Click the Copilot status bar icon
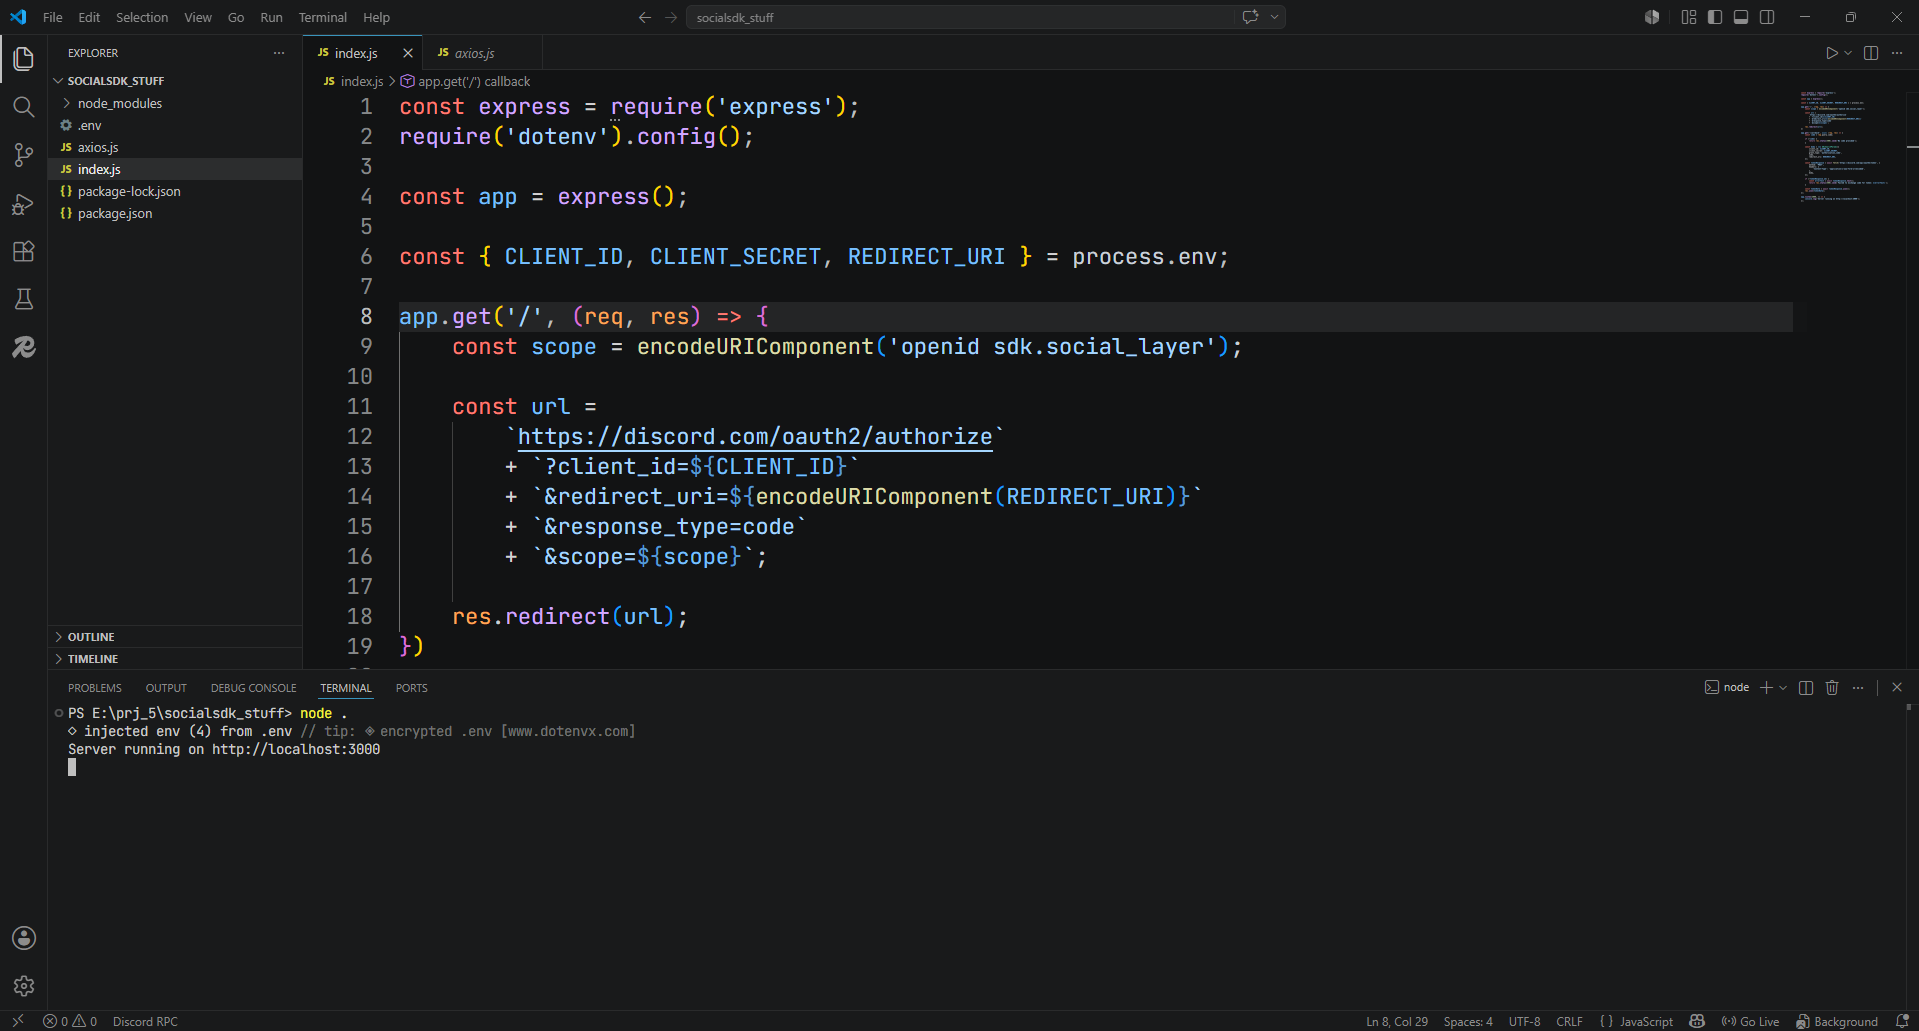1919x1031 pixels. 1697,1021
